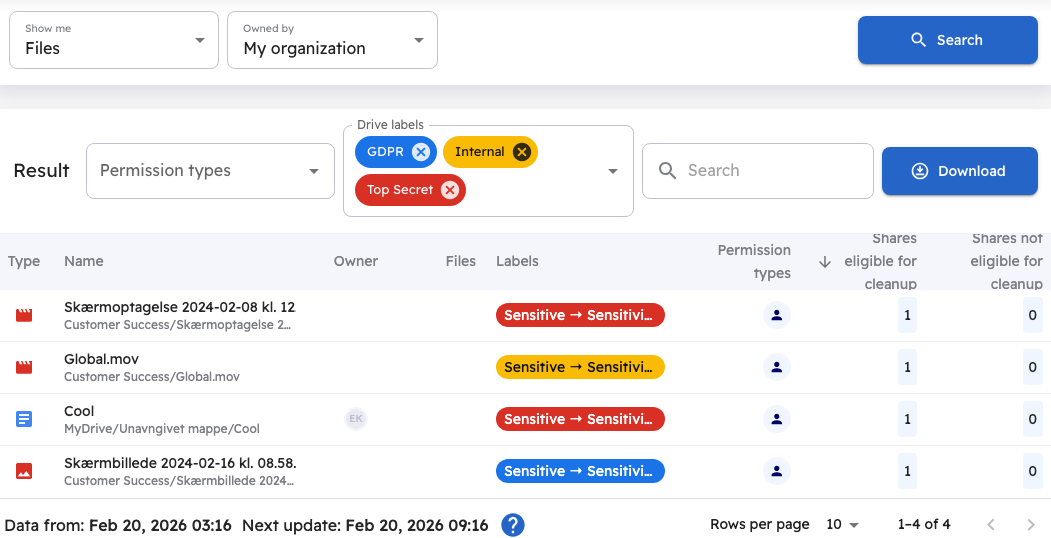Remove the GDPR label chip
Screen dimensions: 1051x538
coord(420,152)
